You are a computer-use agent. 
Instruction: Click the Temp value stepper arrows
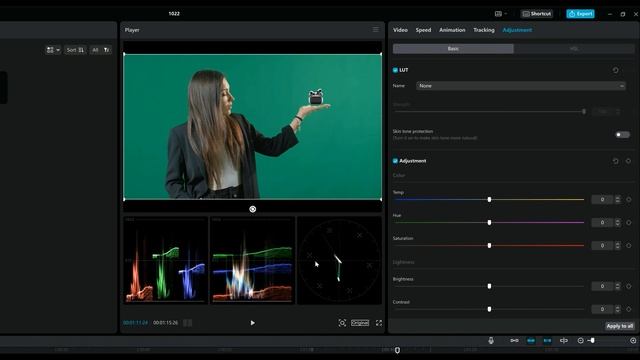point(618,200)
